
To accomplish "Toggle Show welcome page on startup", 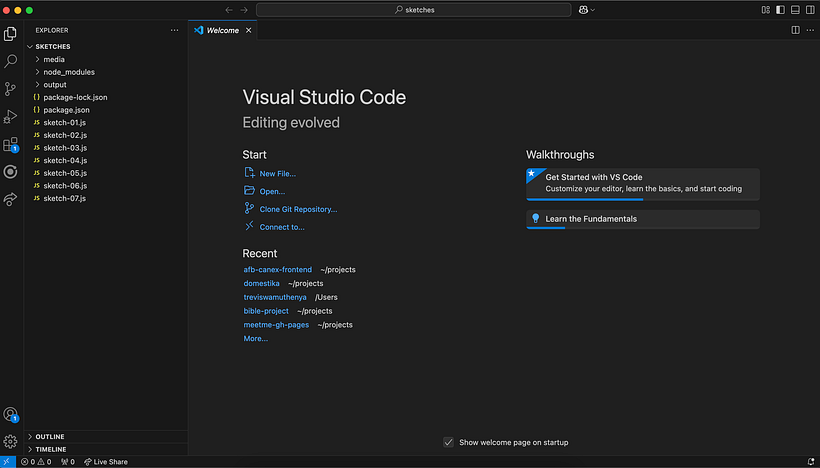I will (448, 442).
